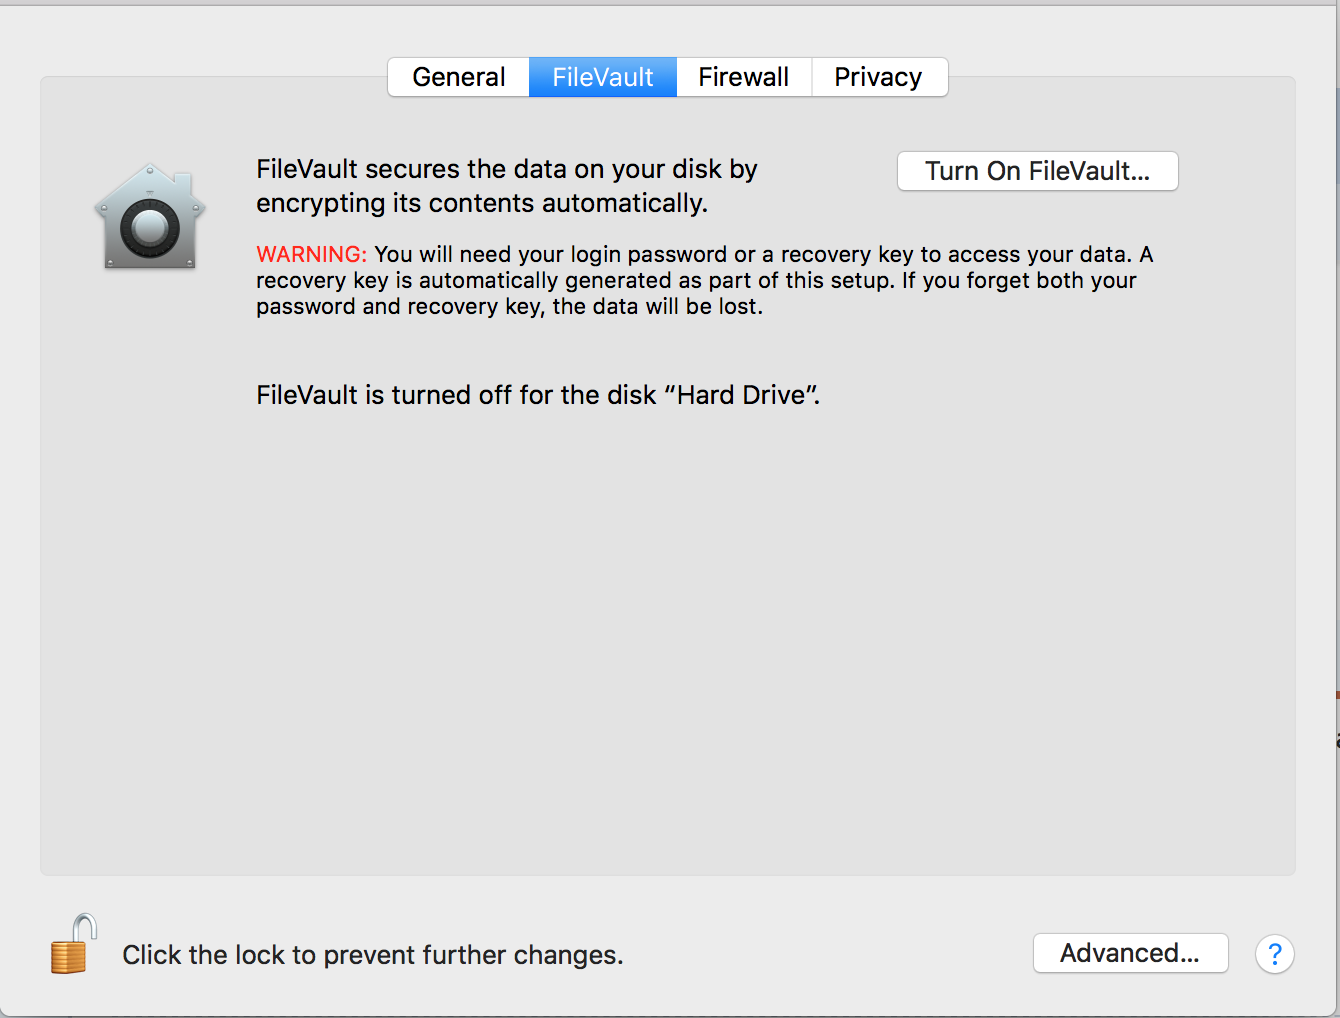
Task: Click the 'Click the lock to prevent' text
Action: coord(373,955)
